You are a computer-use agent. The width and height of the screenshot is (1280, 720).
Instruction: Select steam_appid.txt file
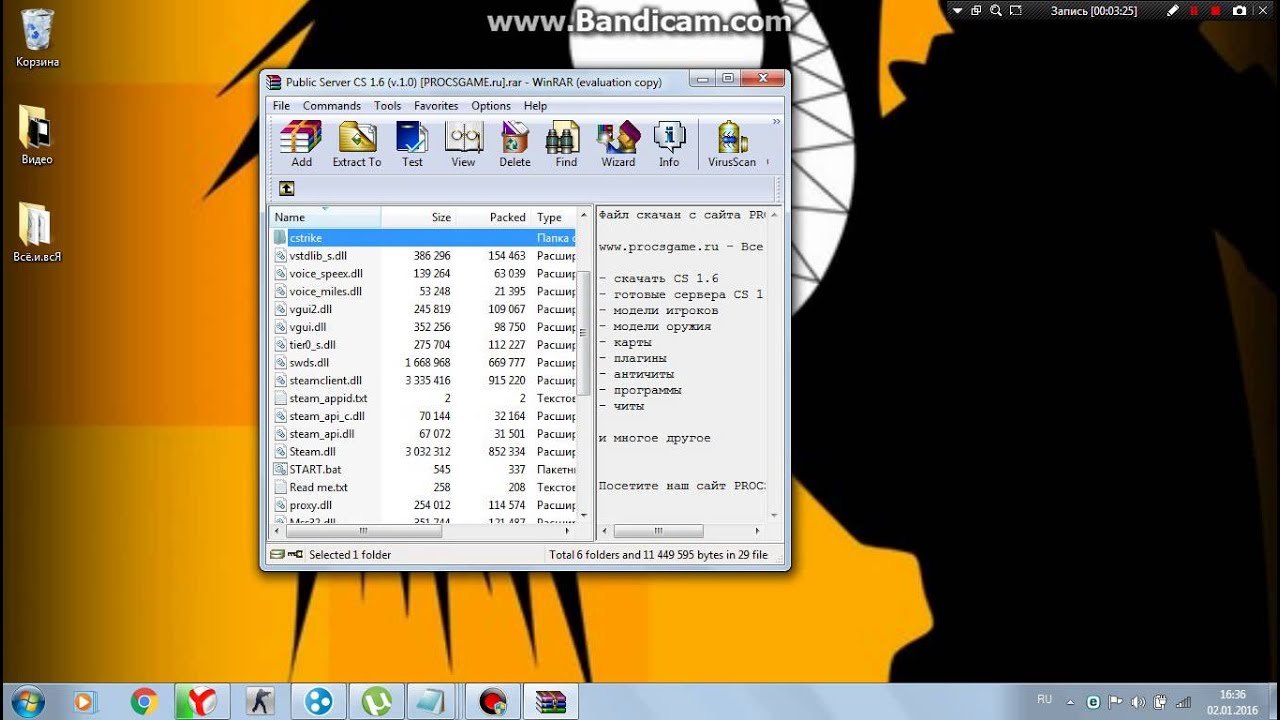click(x=423, y=399)
